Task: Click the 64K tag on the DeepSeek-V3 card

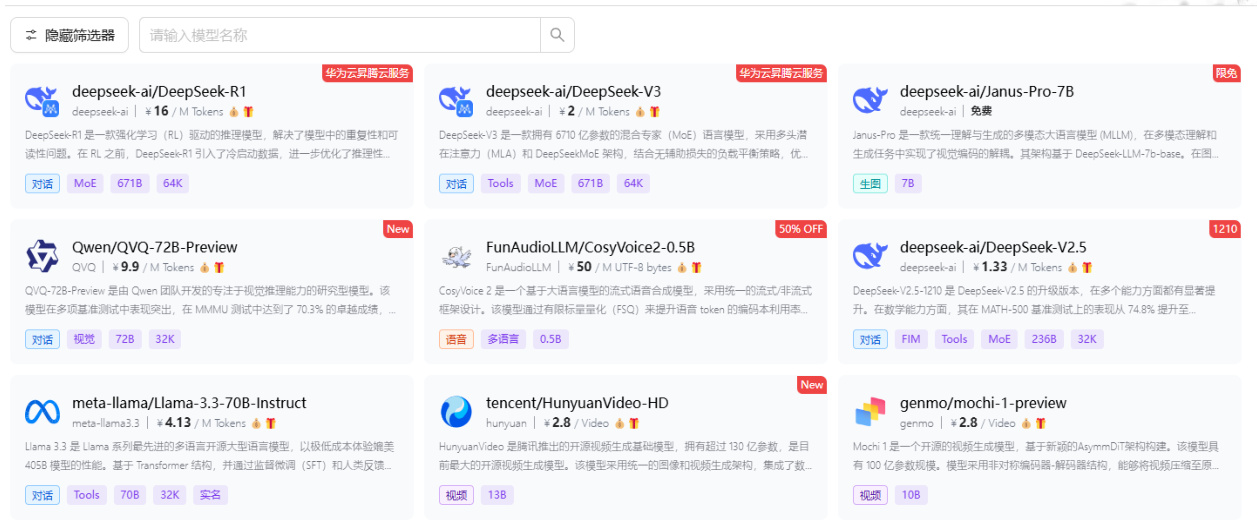Action: click(633, 183)
